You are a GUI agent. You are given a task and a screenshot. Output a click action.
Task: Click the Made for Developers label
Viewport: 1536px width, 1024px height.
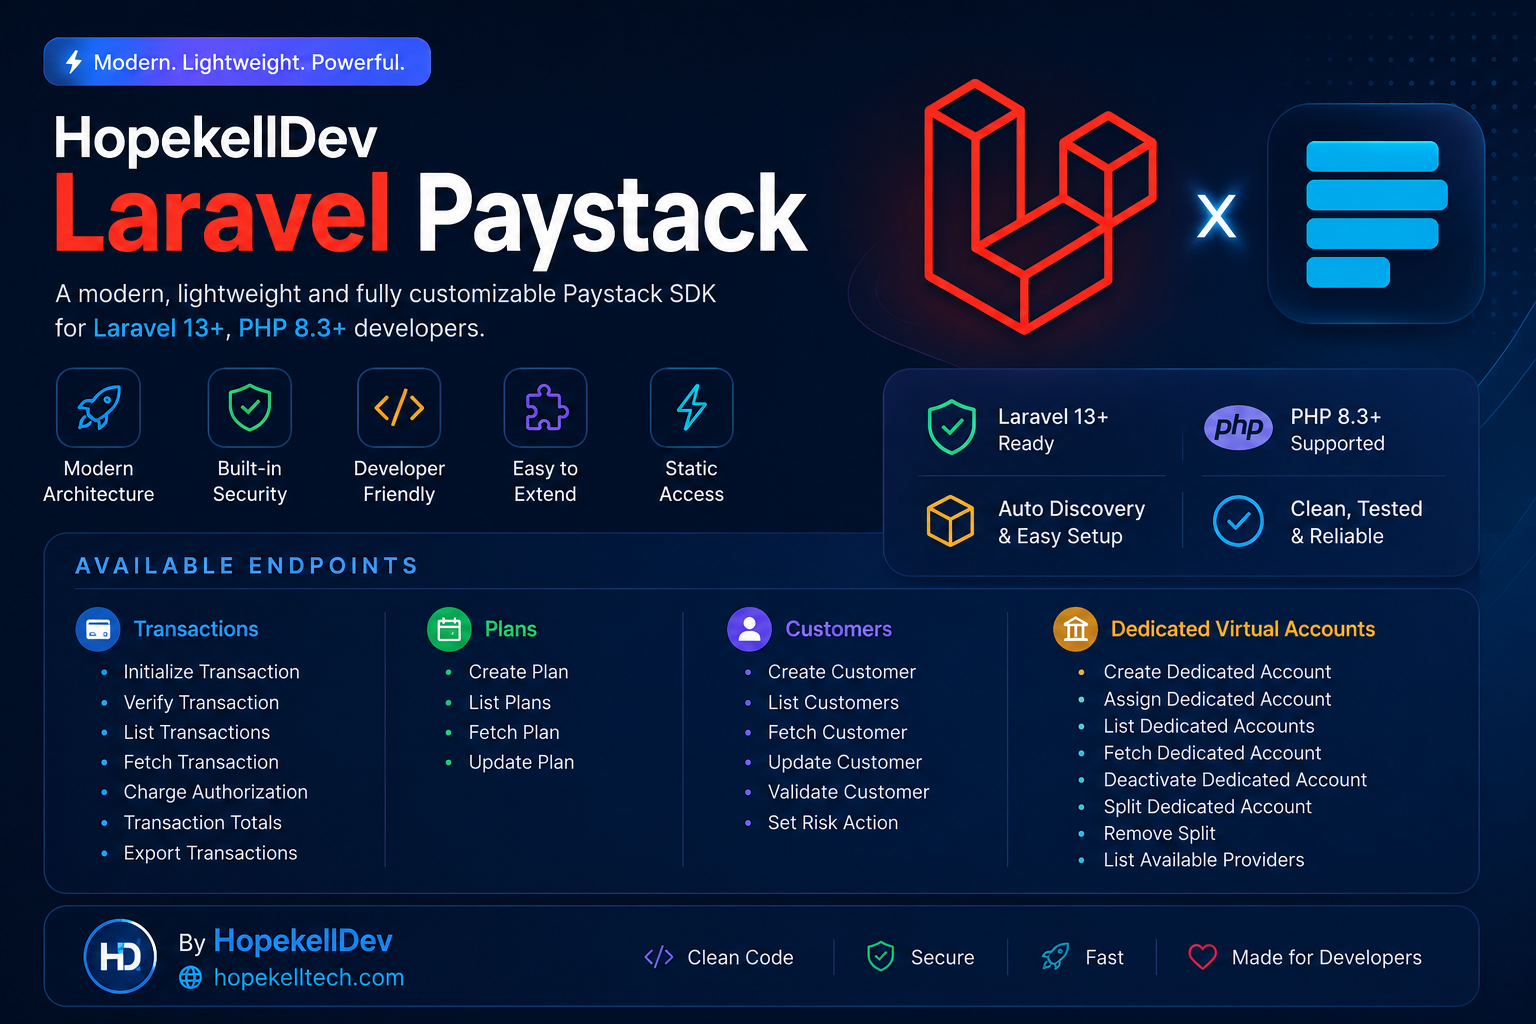(x=1326, y=957)
